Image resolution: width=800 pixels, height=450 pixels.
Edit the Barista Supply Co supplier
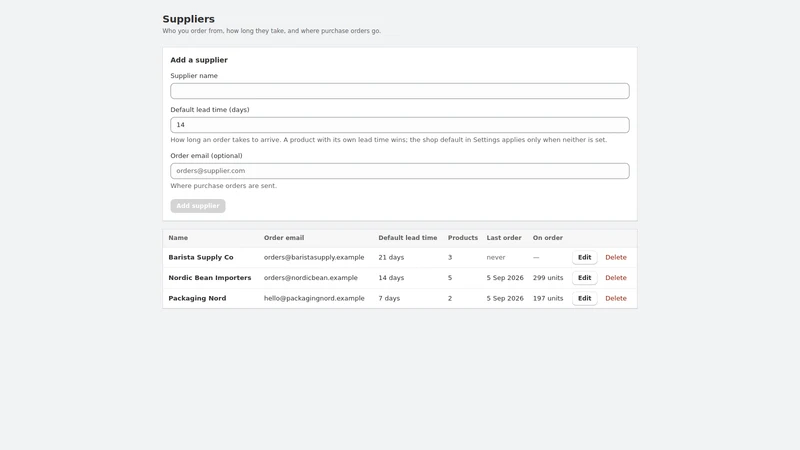[x=584, y=257]
